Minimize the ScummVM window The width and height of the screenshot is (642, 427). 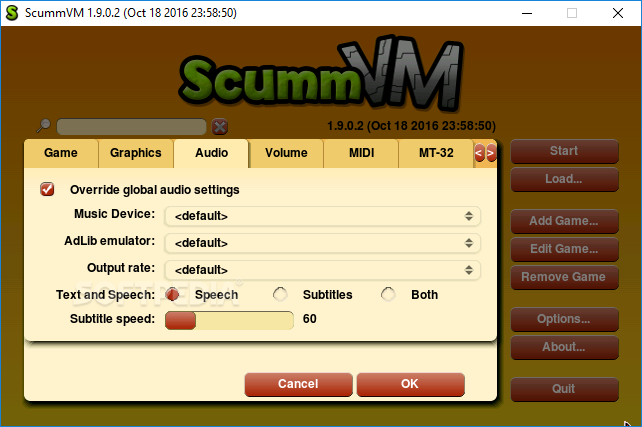[527, 13]
